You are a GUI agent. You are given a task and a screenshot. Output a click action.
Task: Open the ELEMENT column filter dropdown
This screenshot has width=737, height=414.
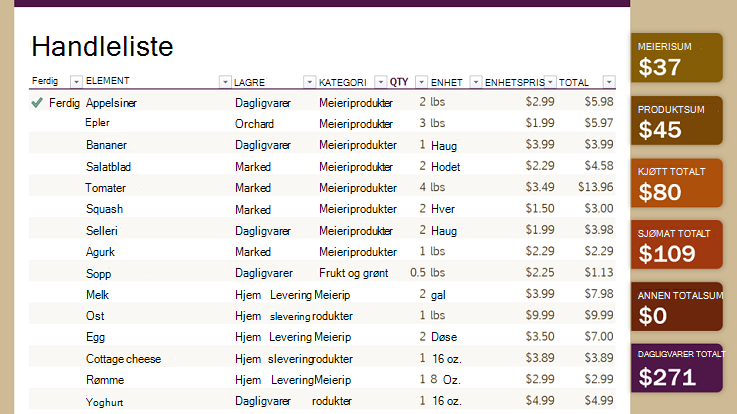pyautogui.click(x=225, y=82)
